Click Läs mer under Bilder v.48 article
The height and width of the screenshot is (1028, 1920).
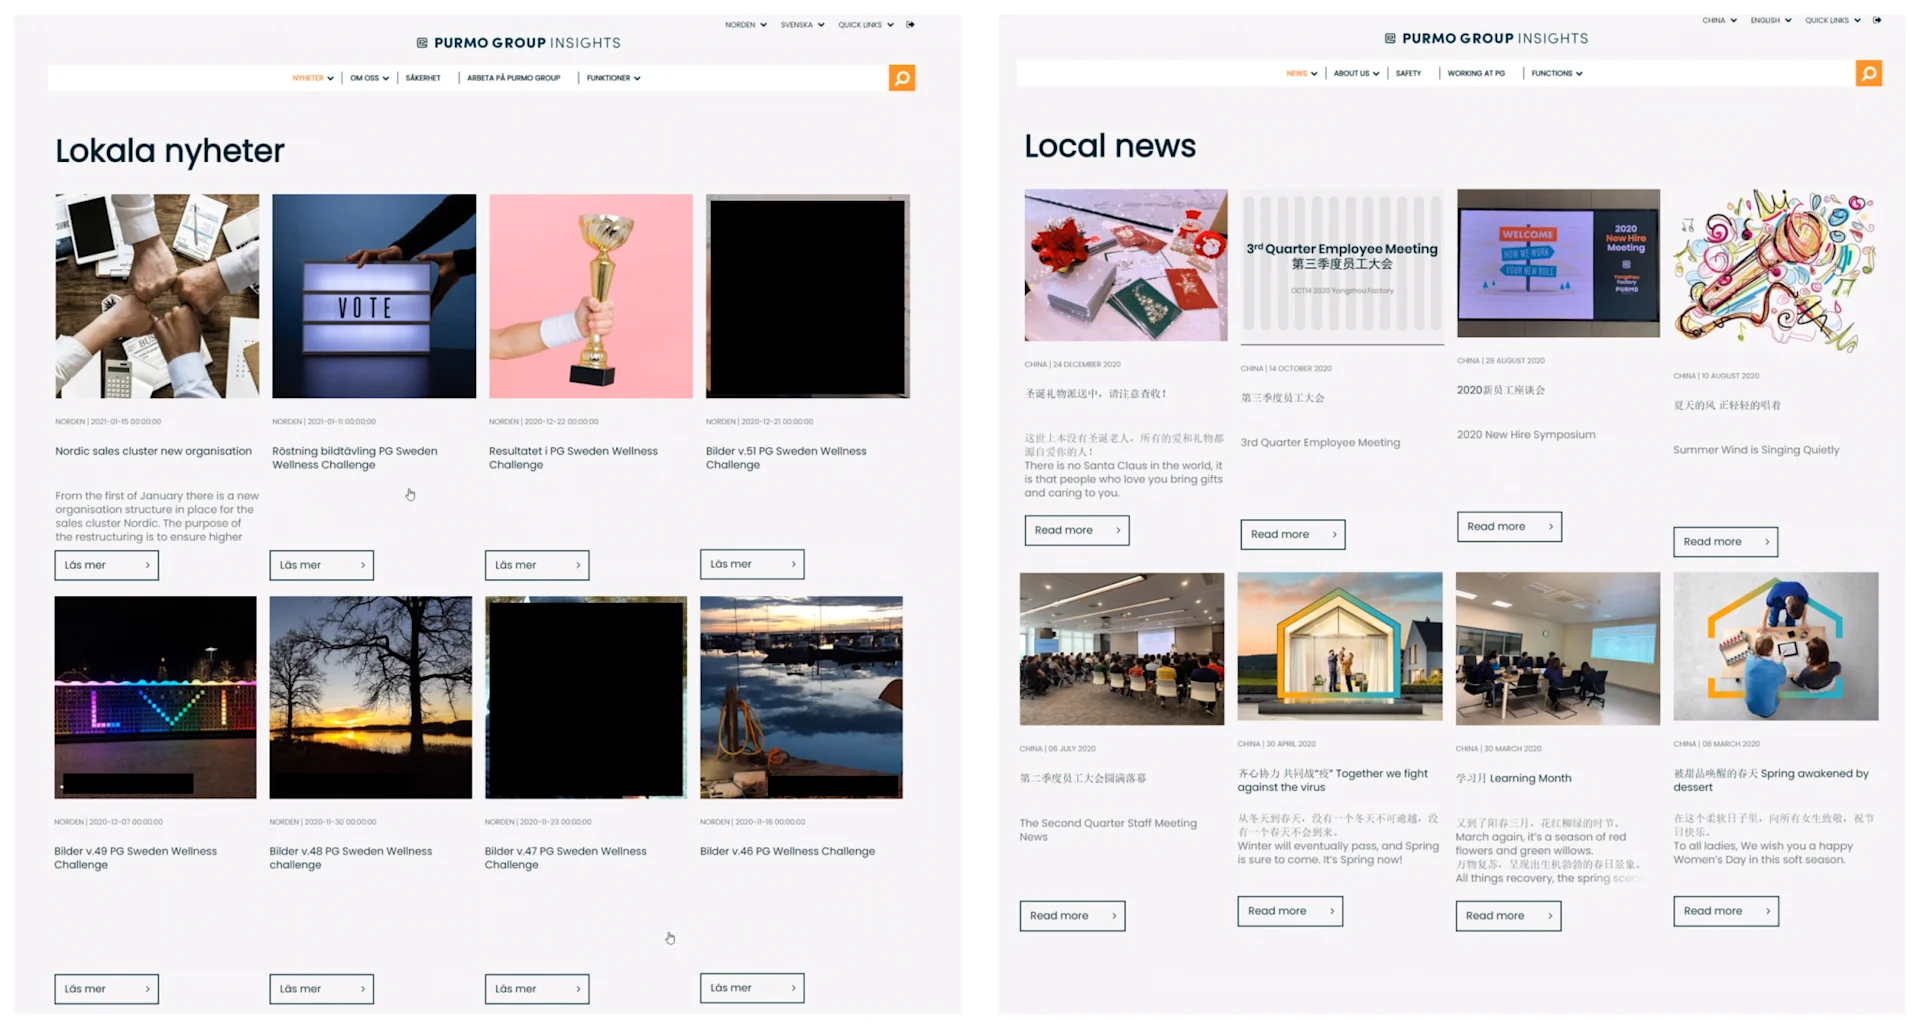click(321, 989)
